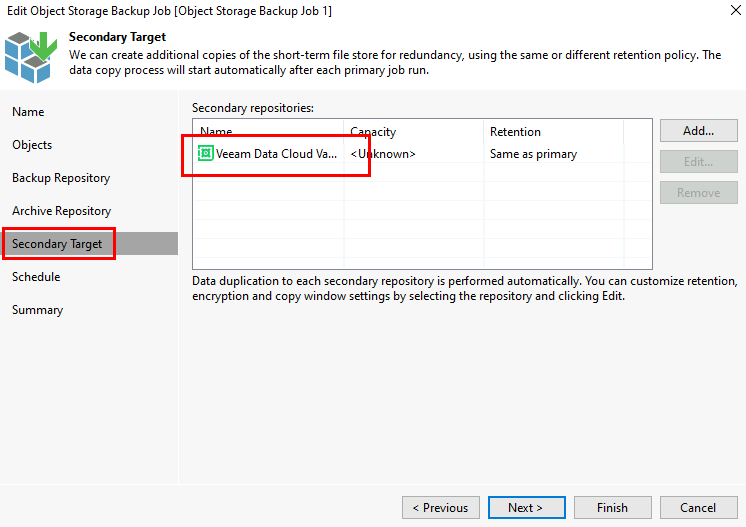Add a new secondary repository
The height and width of the screenshot is (527, 746).
tap(698, 131)
